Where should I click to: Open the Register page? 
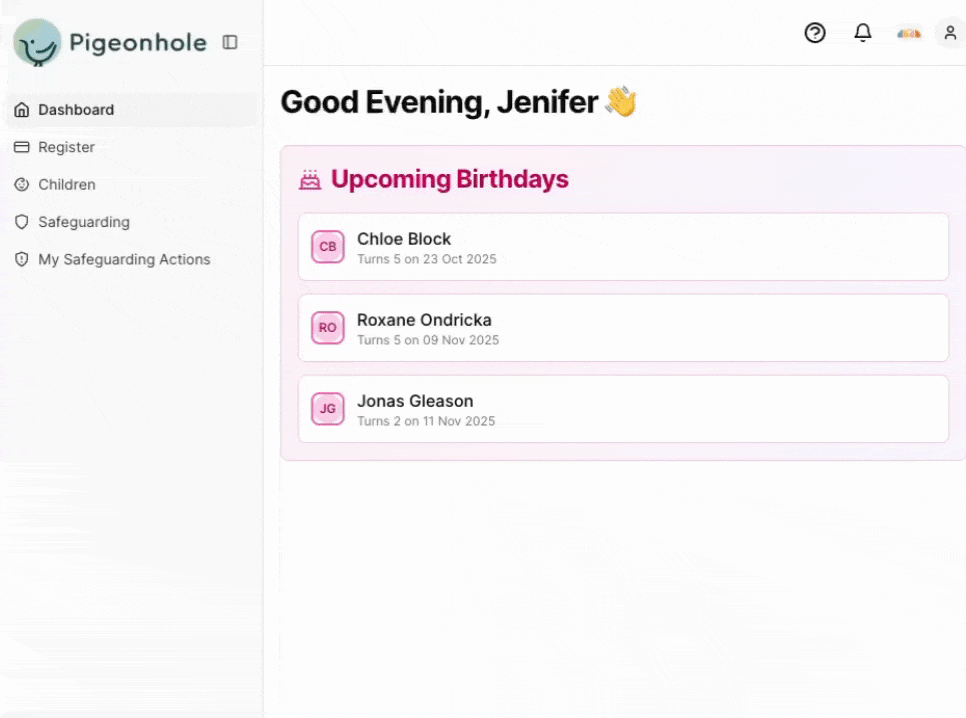66,147
